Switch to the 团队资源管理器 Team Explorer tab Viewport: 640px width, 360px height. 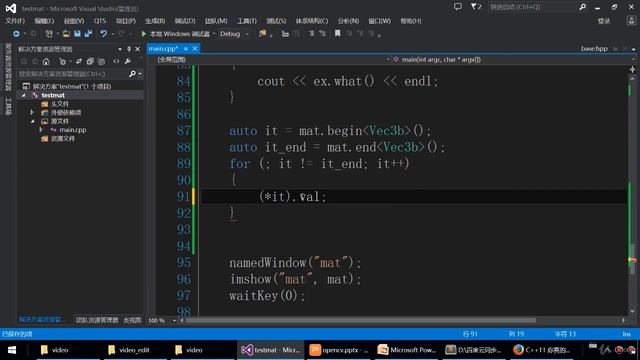pos(97,320)
